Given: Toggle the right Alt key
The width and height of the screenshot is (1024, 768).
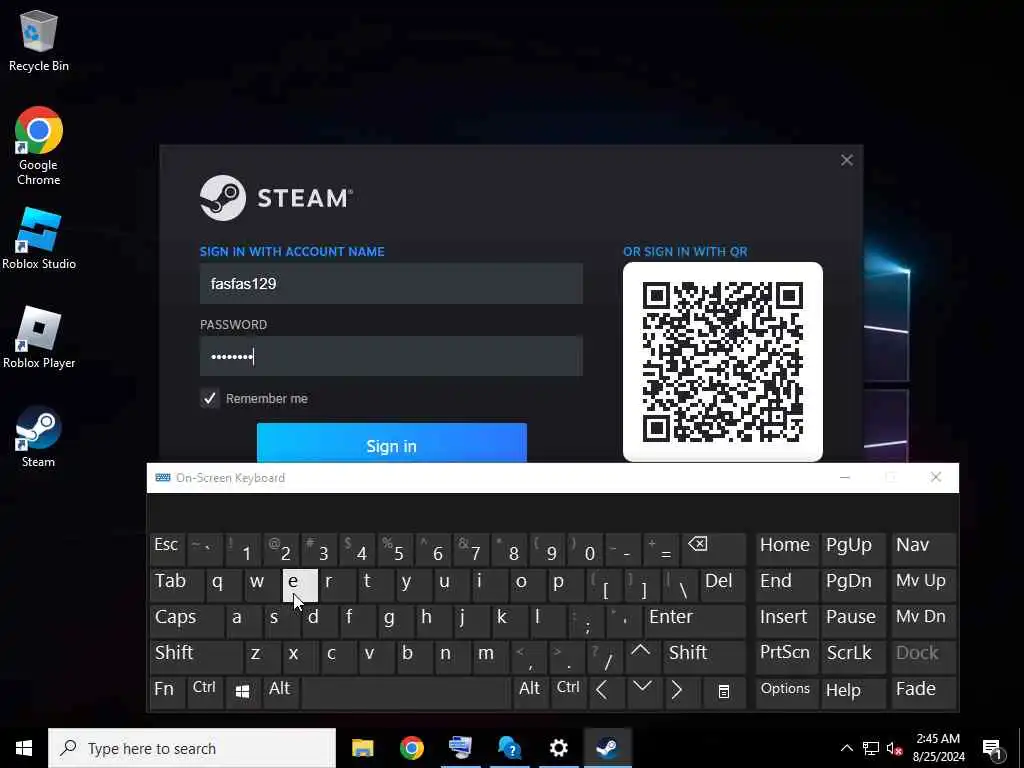Looking at the screenshot, I should (530, 692).
